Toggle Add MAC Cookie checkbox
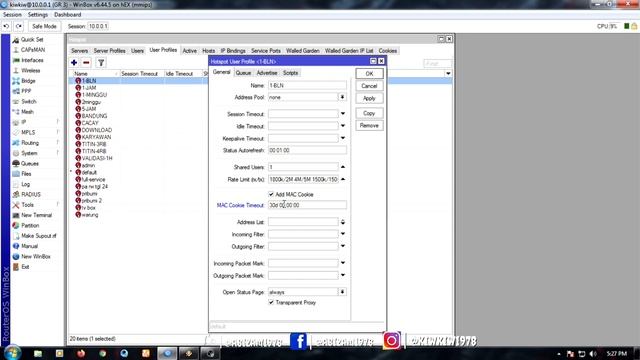 tap(271, 194)
